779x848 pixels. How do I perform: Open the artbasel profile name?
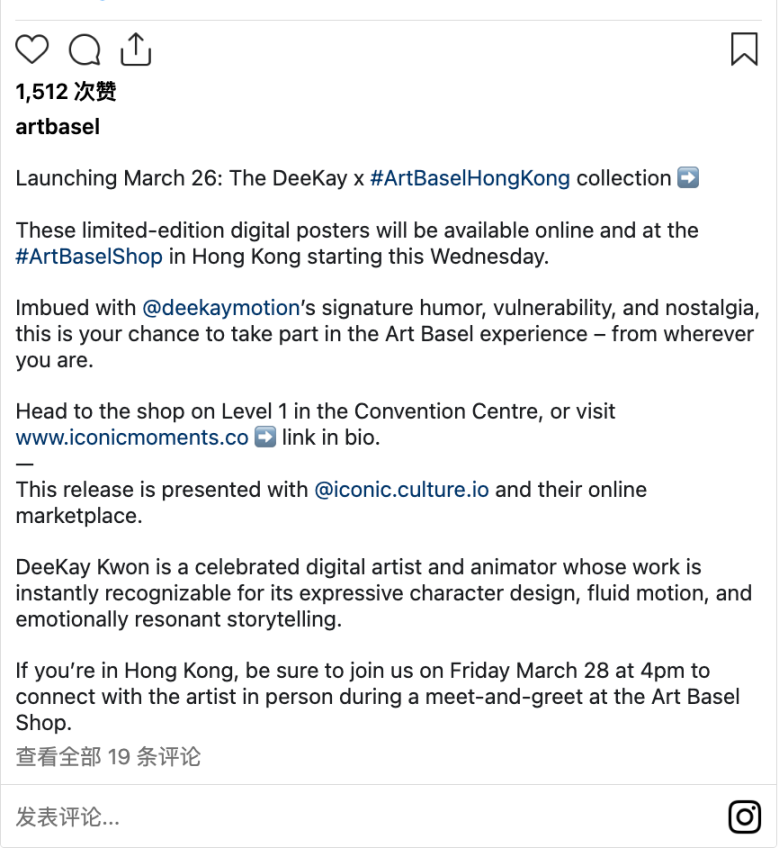pyautogui.click(x=58, y=127)
